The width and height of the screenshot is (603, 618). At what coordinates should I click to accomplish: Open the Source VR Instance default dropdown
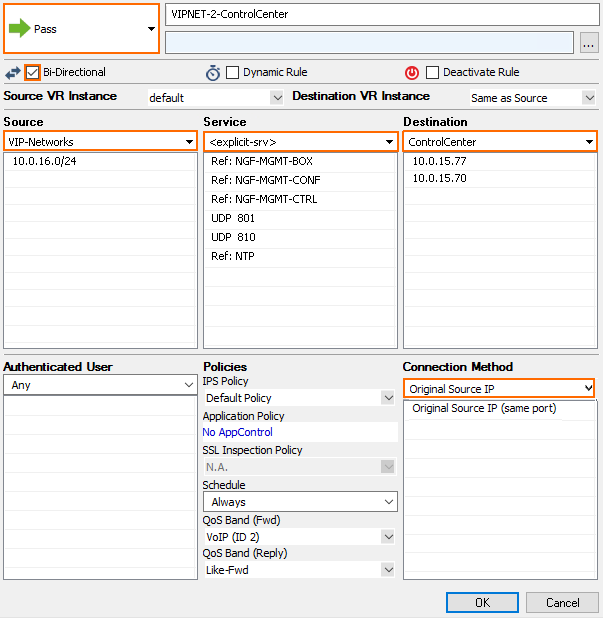(216, 97)
